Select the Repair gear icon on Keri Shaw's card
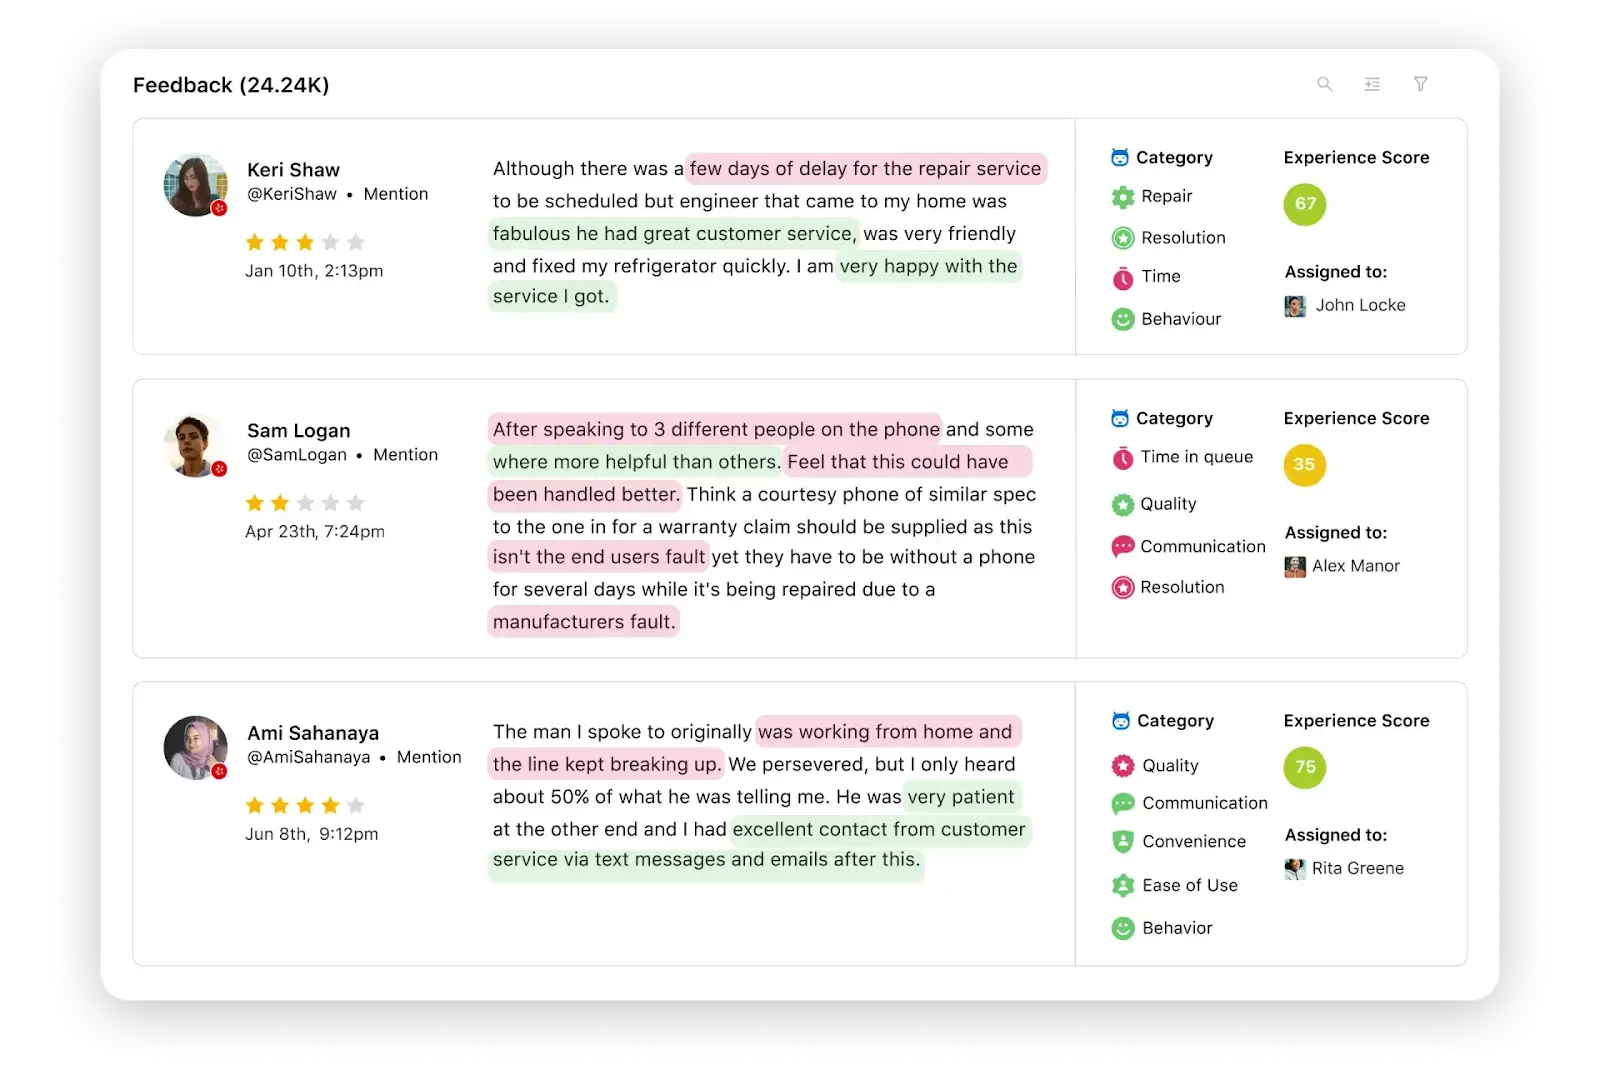This screenshot has height=1070, width=1600. click(1121, 197)
